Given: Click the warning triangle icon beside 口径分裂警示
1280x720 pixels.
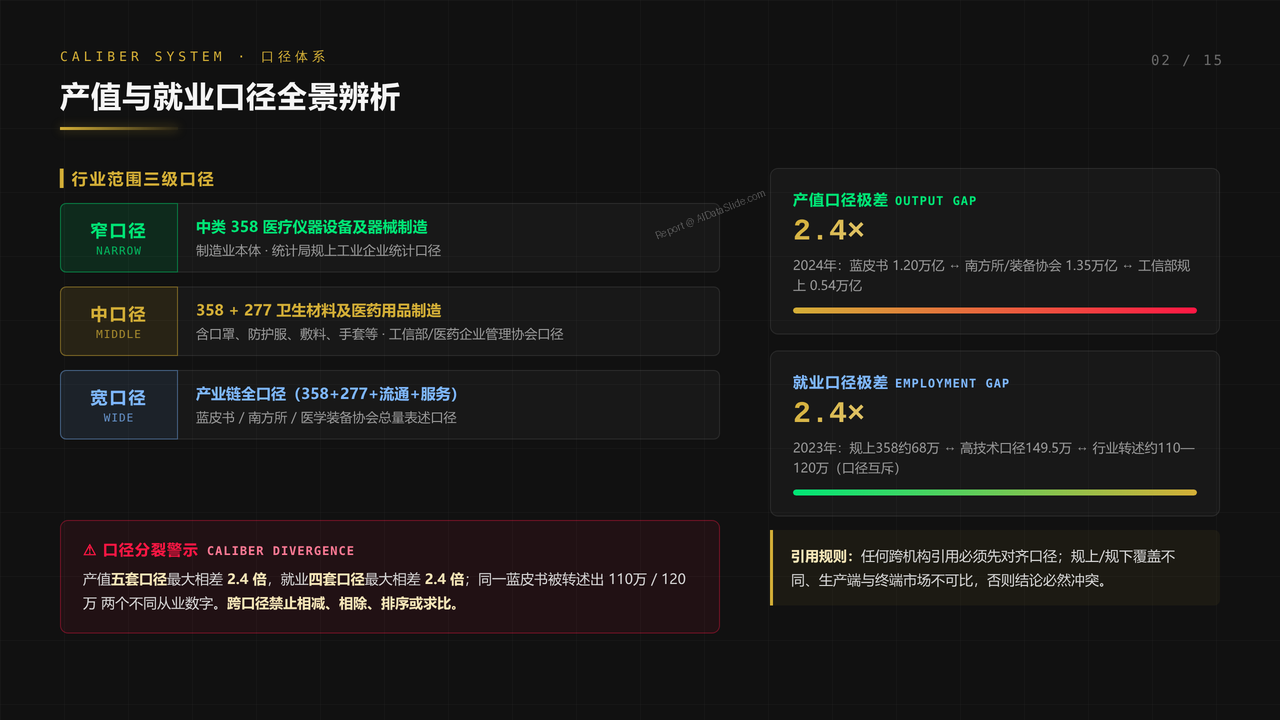Looking at the screenshot, I should point(89,550).
